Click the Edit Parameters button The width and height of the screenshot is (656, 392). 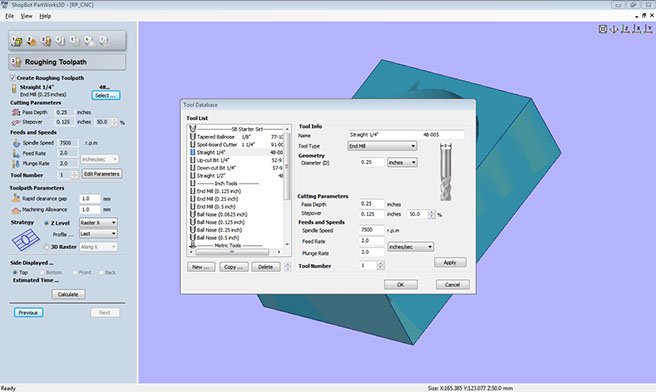(102, 174)
